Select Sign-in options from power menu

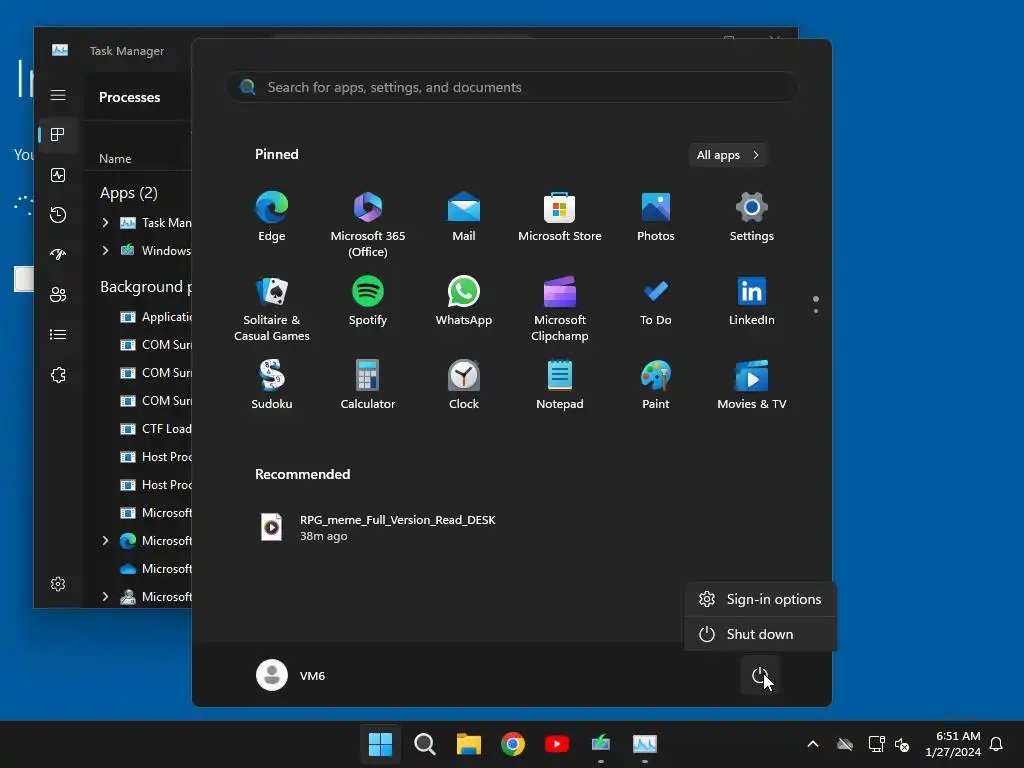pyautogui.click(x=760, y=599)
